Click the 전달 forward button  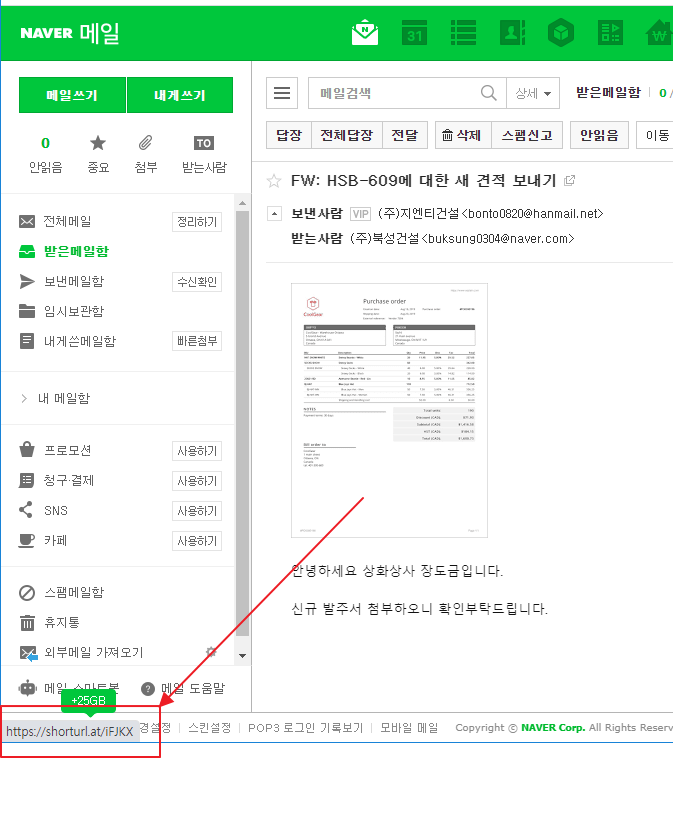point(405,136)
